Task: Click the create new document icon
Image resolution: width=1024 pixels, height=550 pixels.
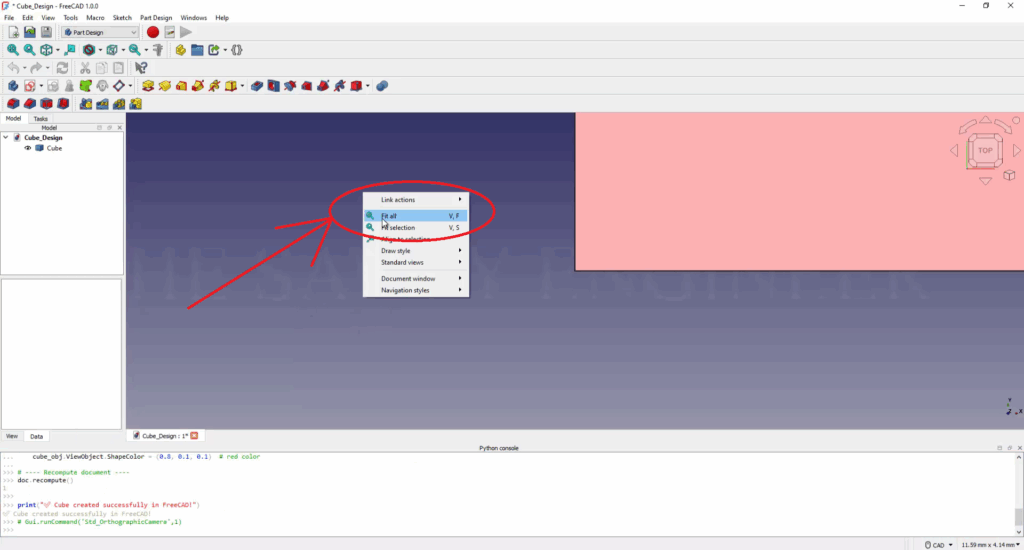Action: [x=13, y=32]
